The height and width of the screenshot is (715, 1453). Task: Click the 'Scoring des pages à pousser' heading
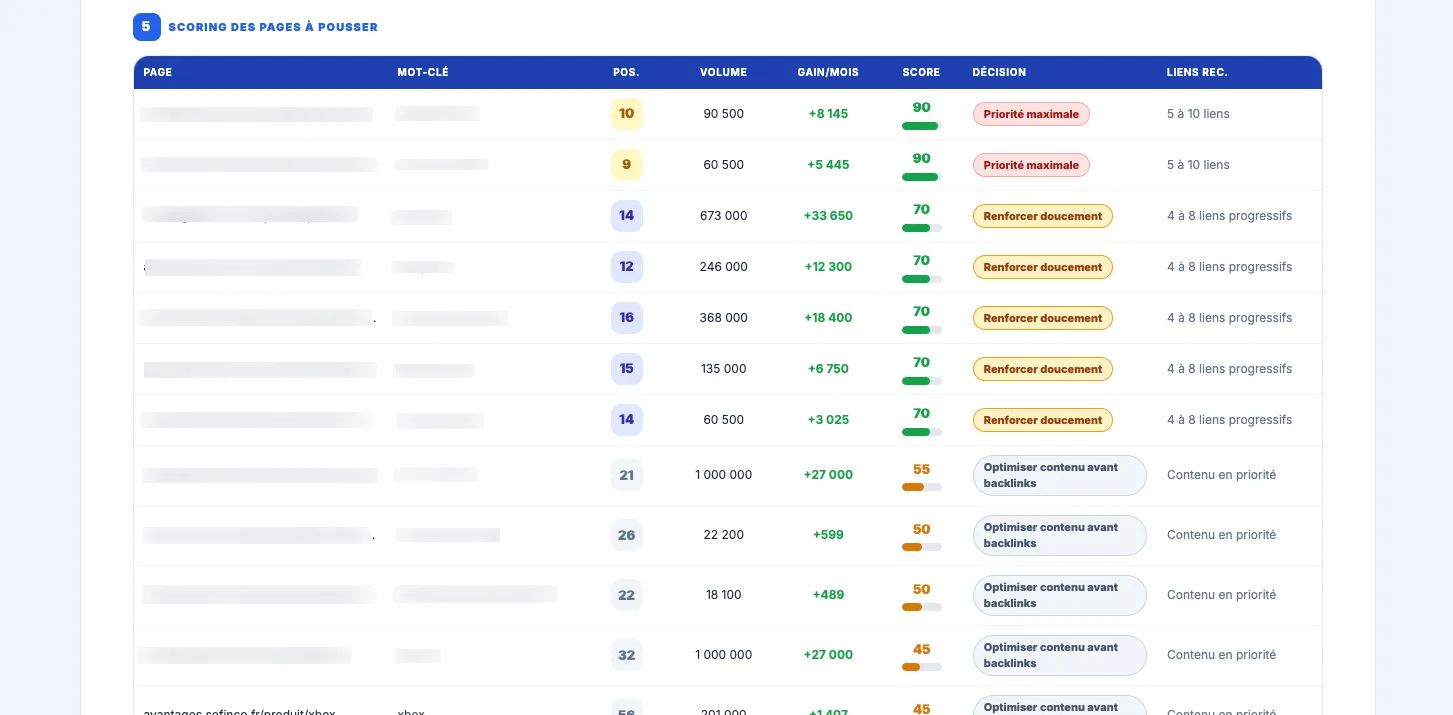(273, 27)
